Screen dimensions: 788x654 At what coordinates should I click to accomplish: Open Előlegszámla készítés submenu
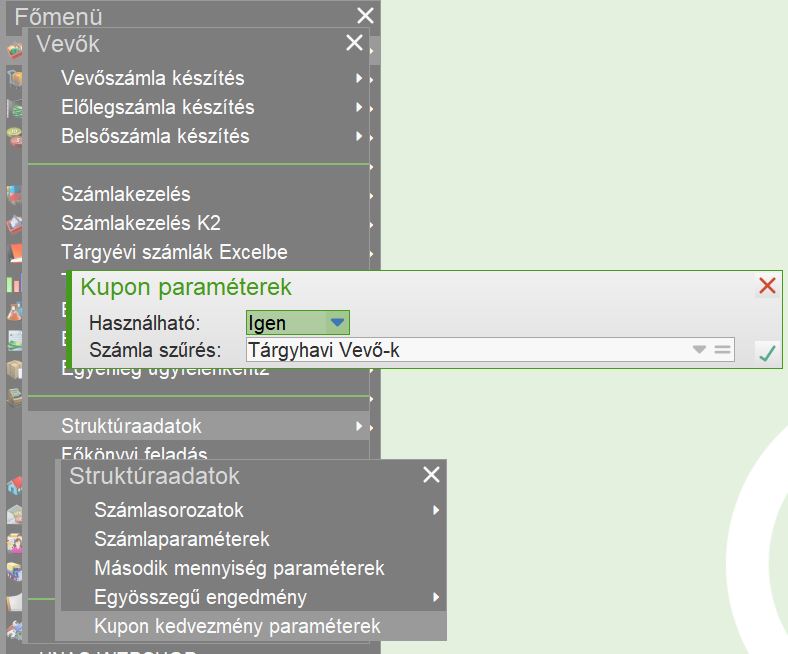tap(199, 108)
